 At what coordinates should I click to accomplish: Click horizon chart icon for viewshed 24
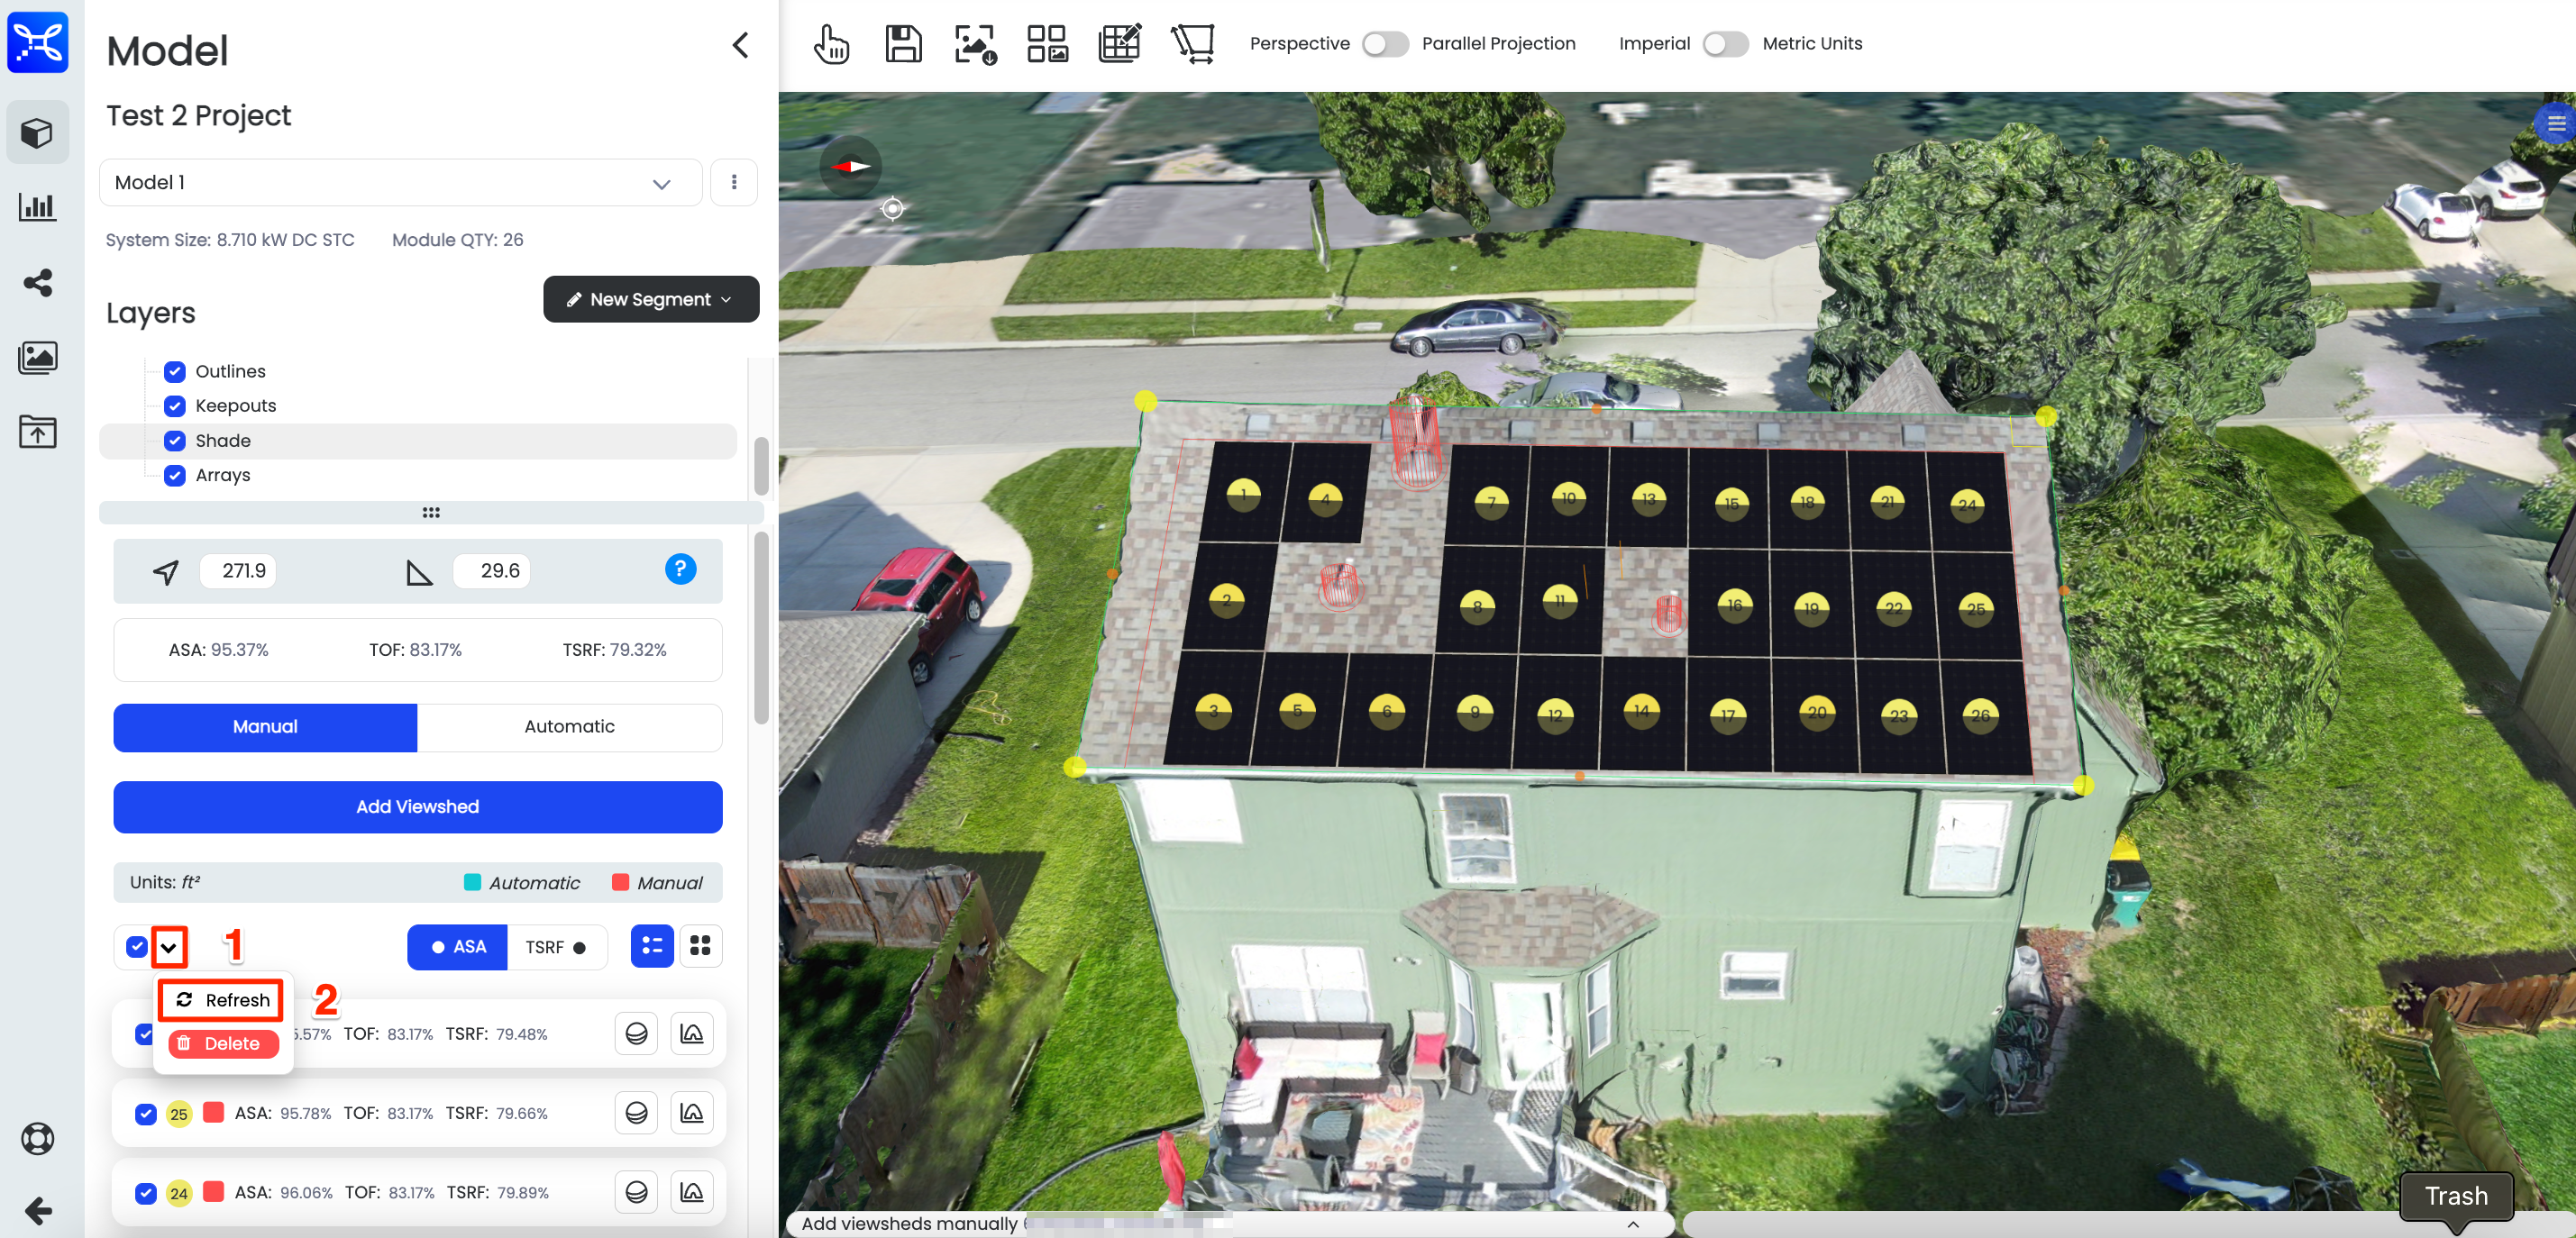[x=691, y=1192]
